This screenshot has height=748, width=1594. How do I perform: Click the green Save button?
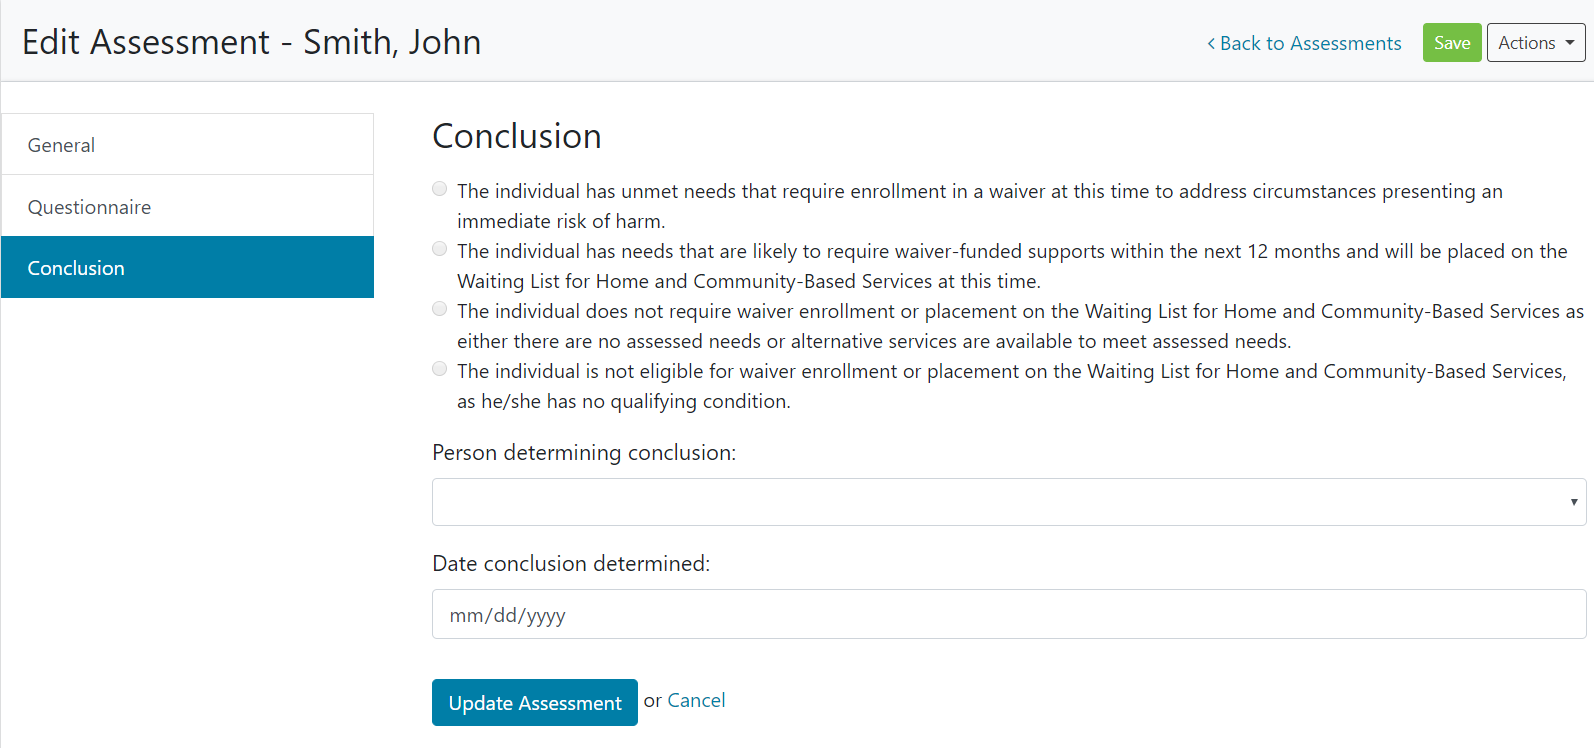pyautogui.click(x=1451, y=43)
